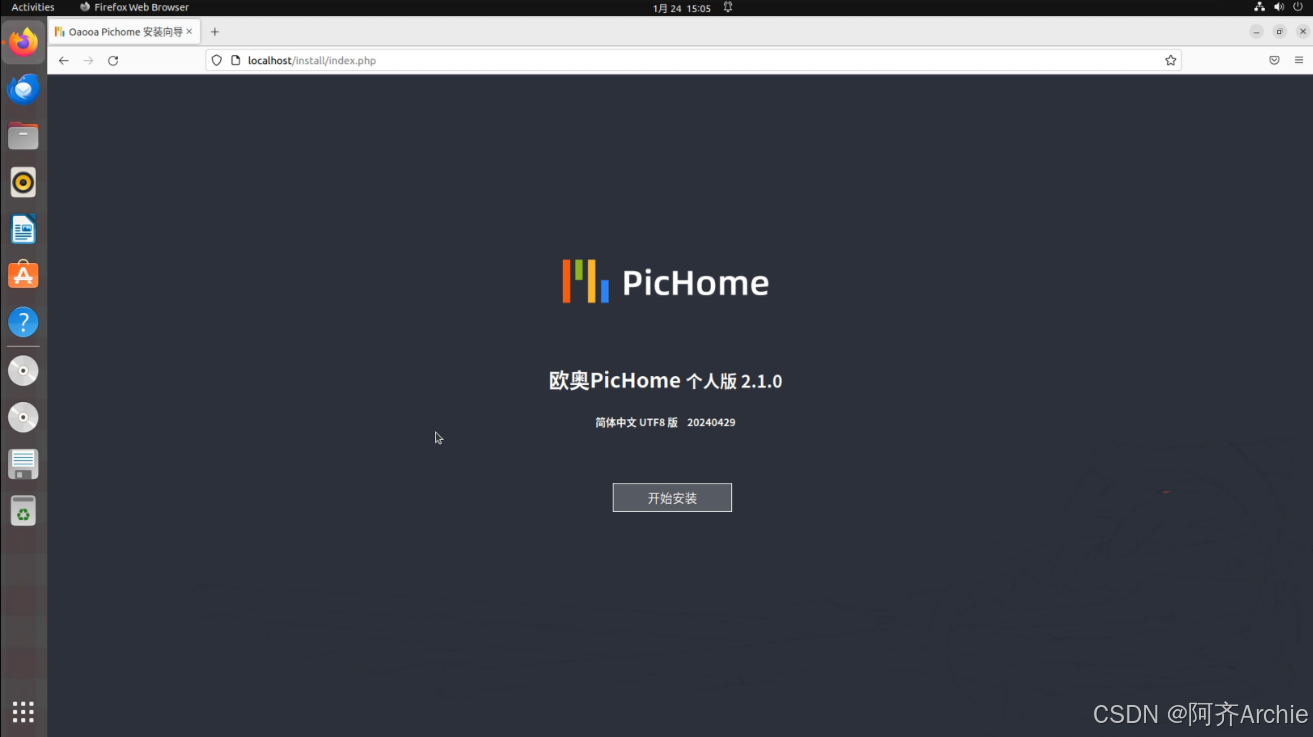This screenshot has height=737, width=1313.
Task: Click the 简体中文 UTF8 版 20240429 text
Action: [665, 423]
